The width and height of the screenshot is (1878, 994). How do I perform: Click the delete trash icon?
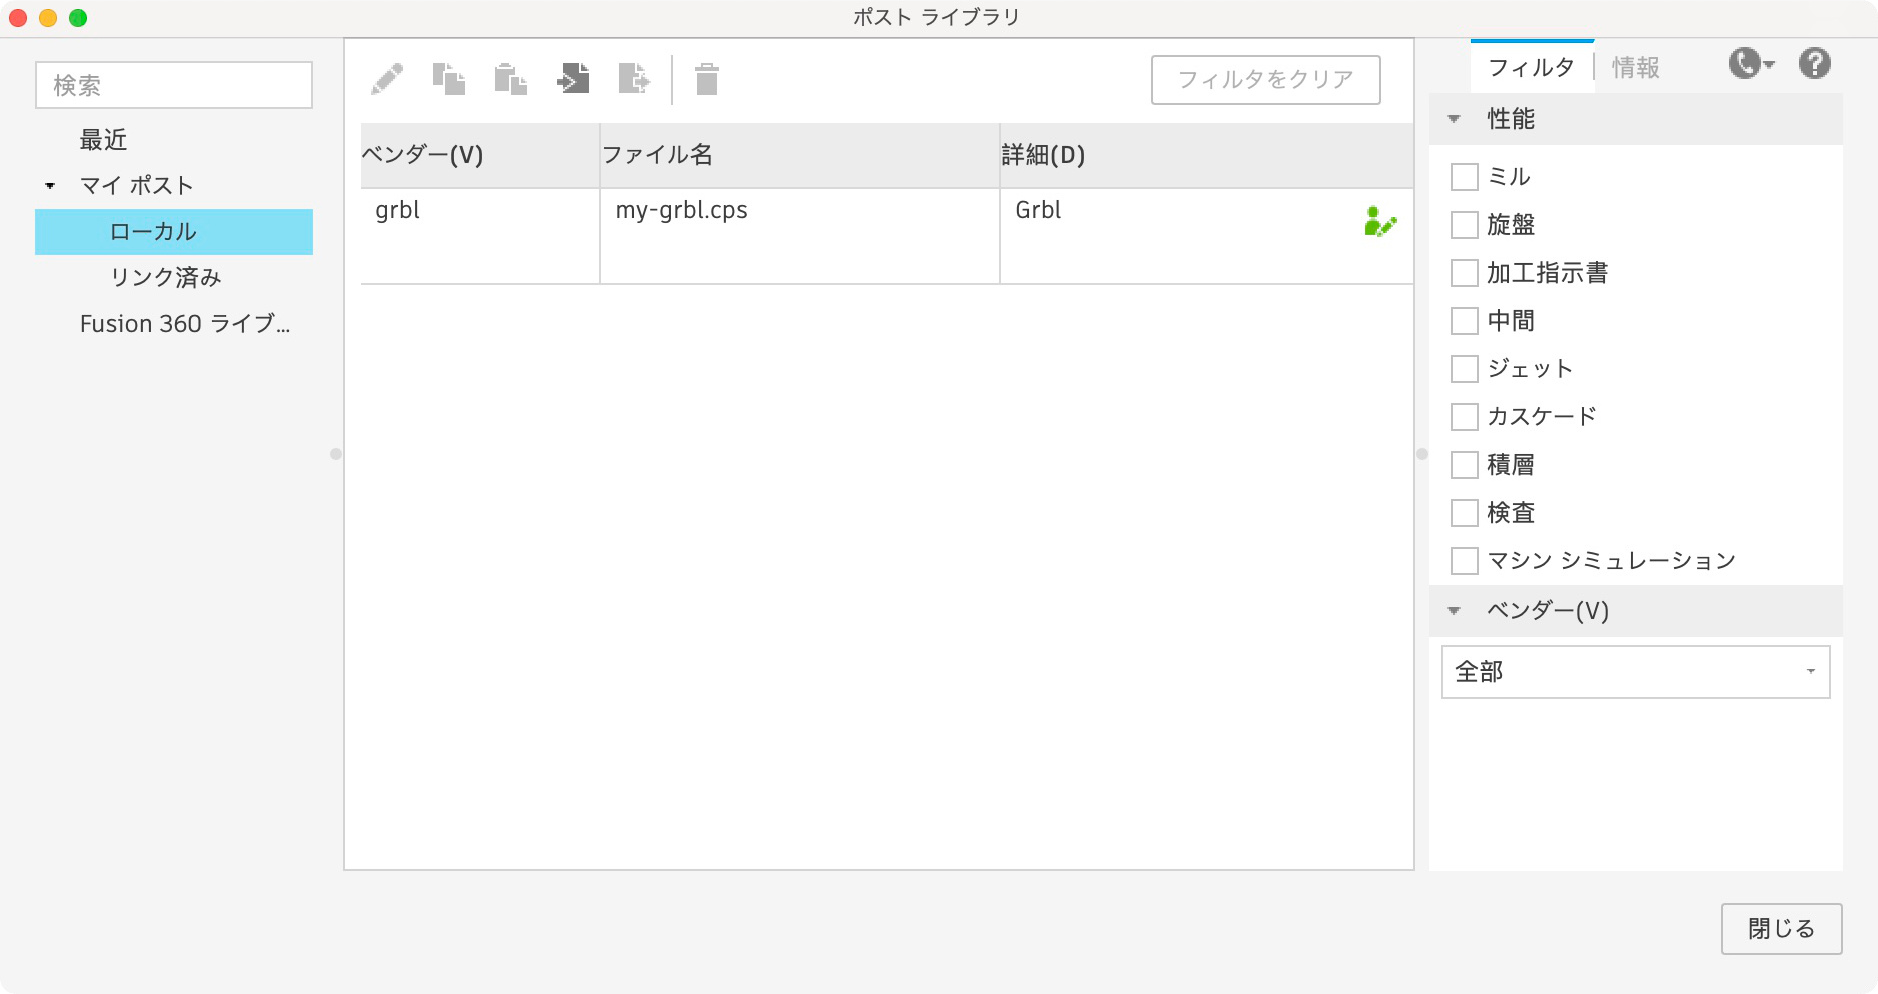click(x=707, y=79)
